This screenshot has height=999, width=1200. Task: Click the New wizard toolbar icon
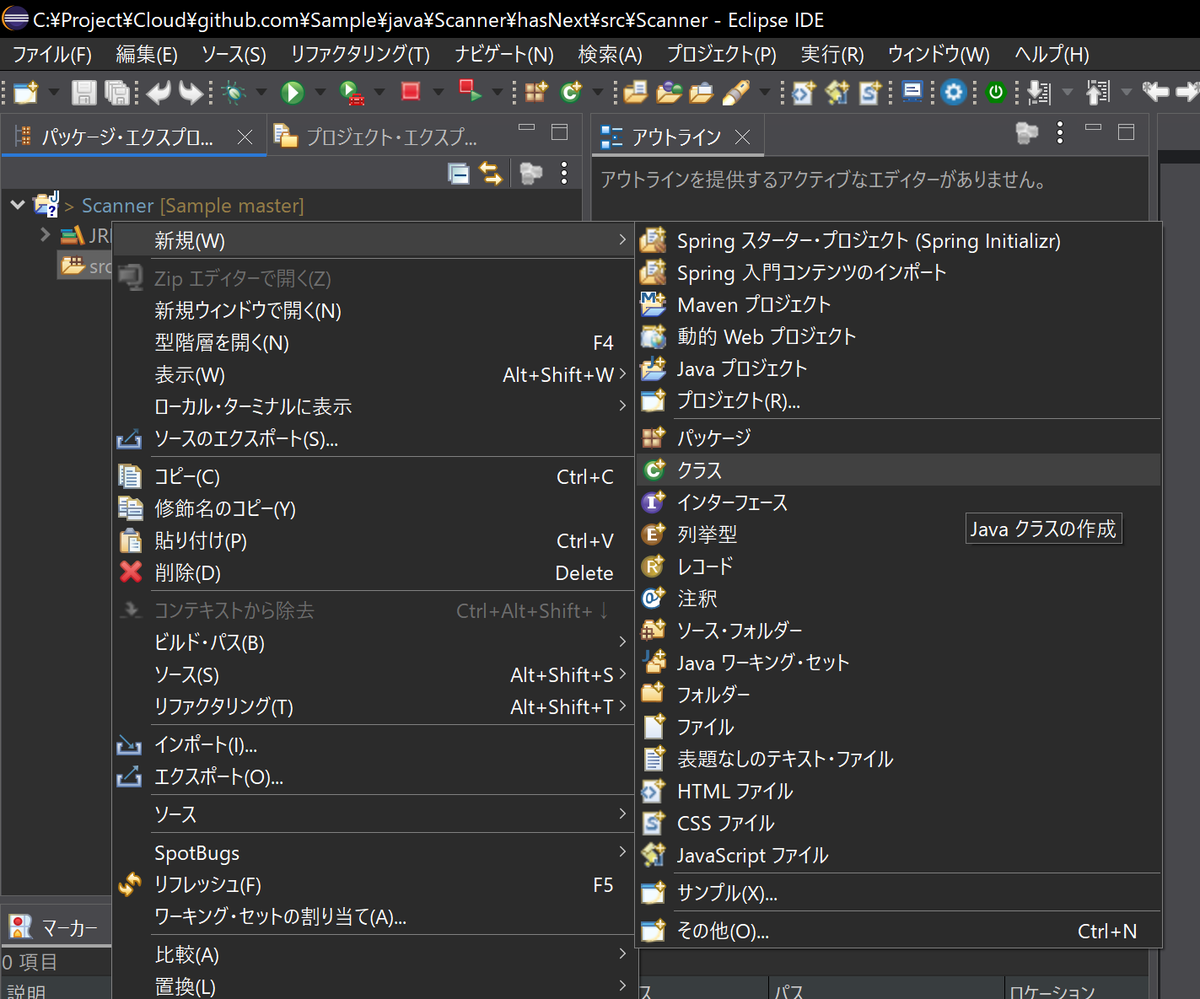pos(26,93)
